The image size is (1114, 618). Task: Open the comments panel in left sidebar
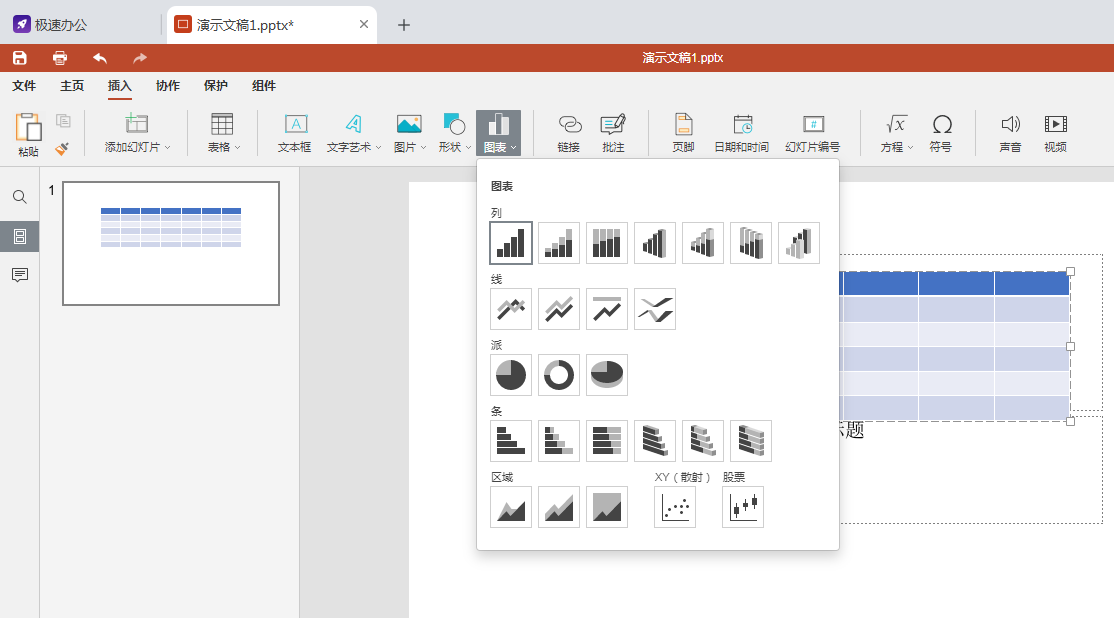tap(20, 275)
